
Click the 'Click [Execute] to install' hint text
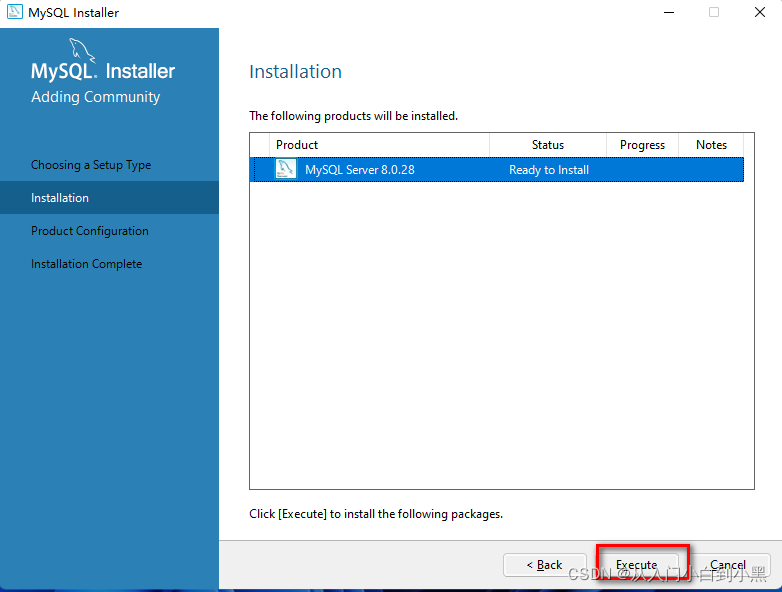tap(376, 514)
